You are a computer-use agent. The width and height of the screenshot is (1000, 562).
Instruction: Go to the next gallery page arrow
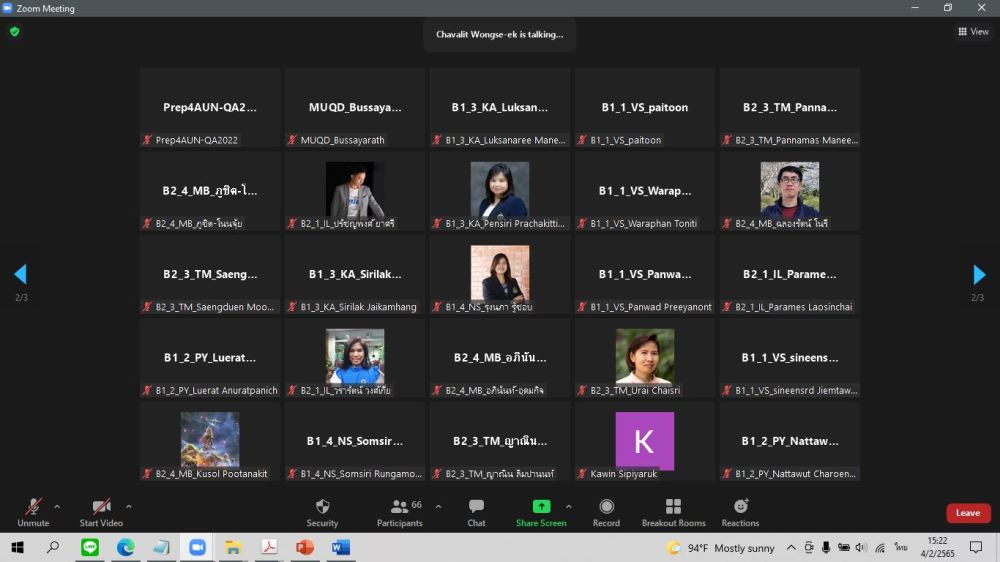978,275
